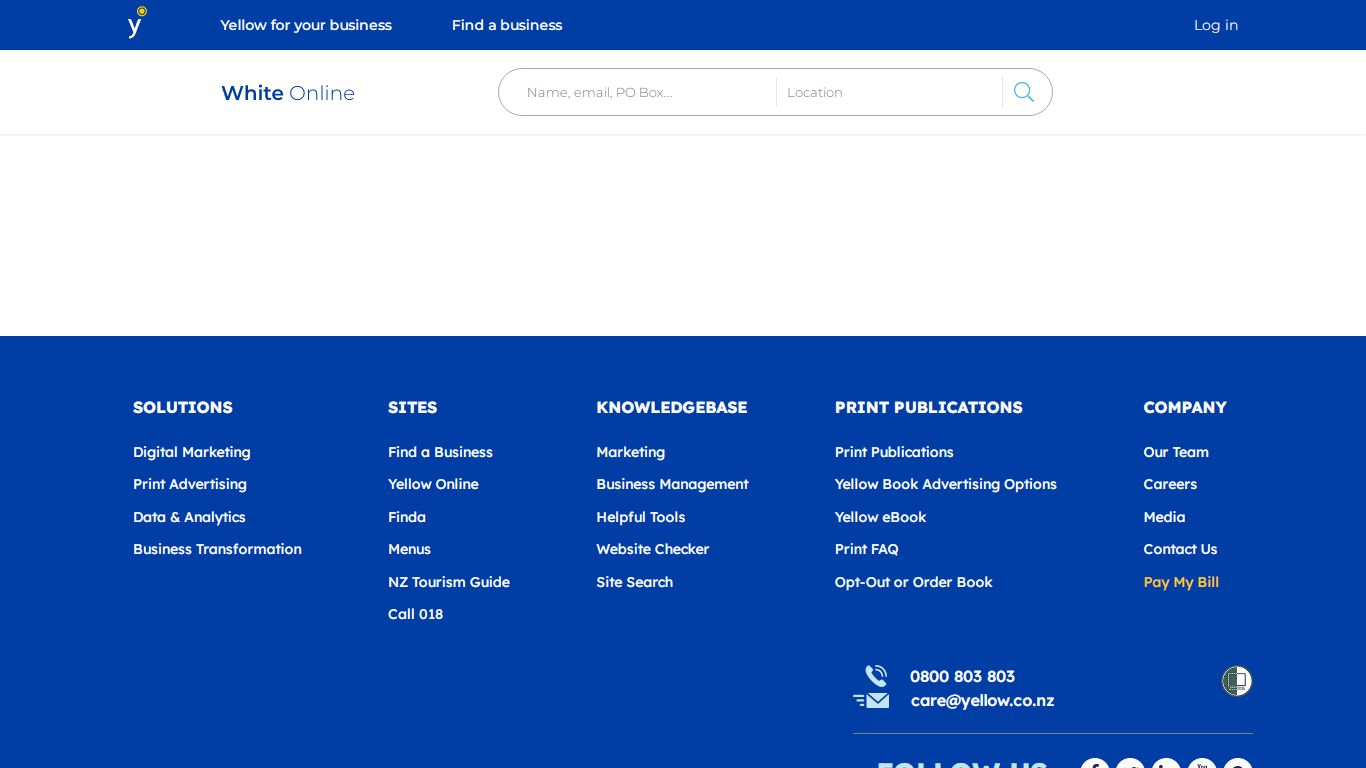Open 'Find a business' in top navigation
Screen dimensions: 1366x768
507,25
